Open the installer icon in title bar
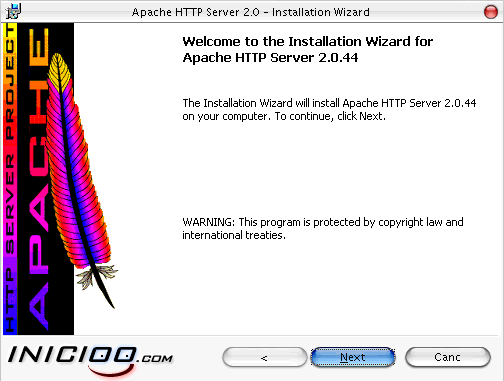The image size is (504, 381). [14, 11]
